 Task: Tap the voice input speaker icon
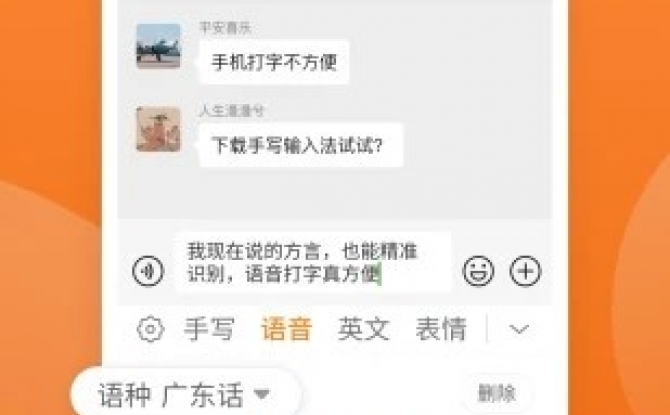pos(148,271)
